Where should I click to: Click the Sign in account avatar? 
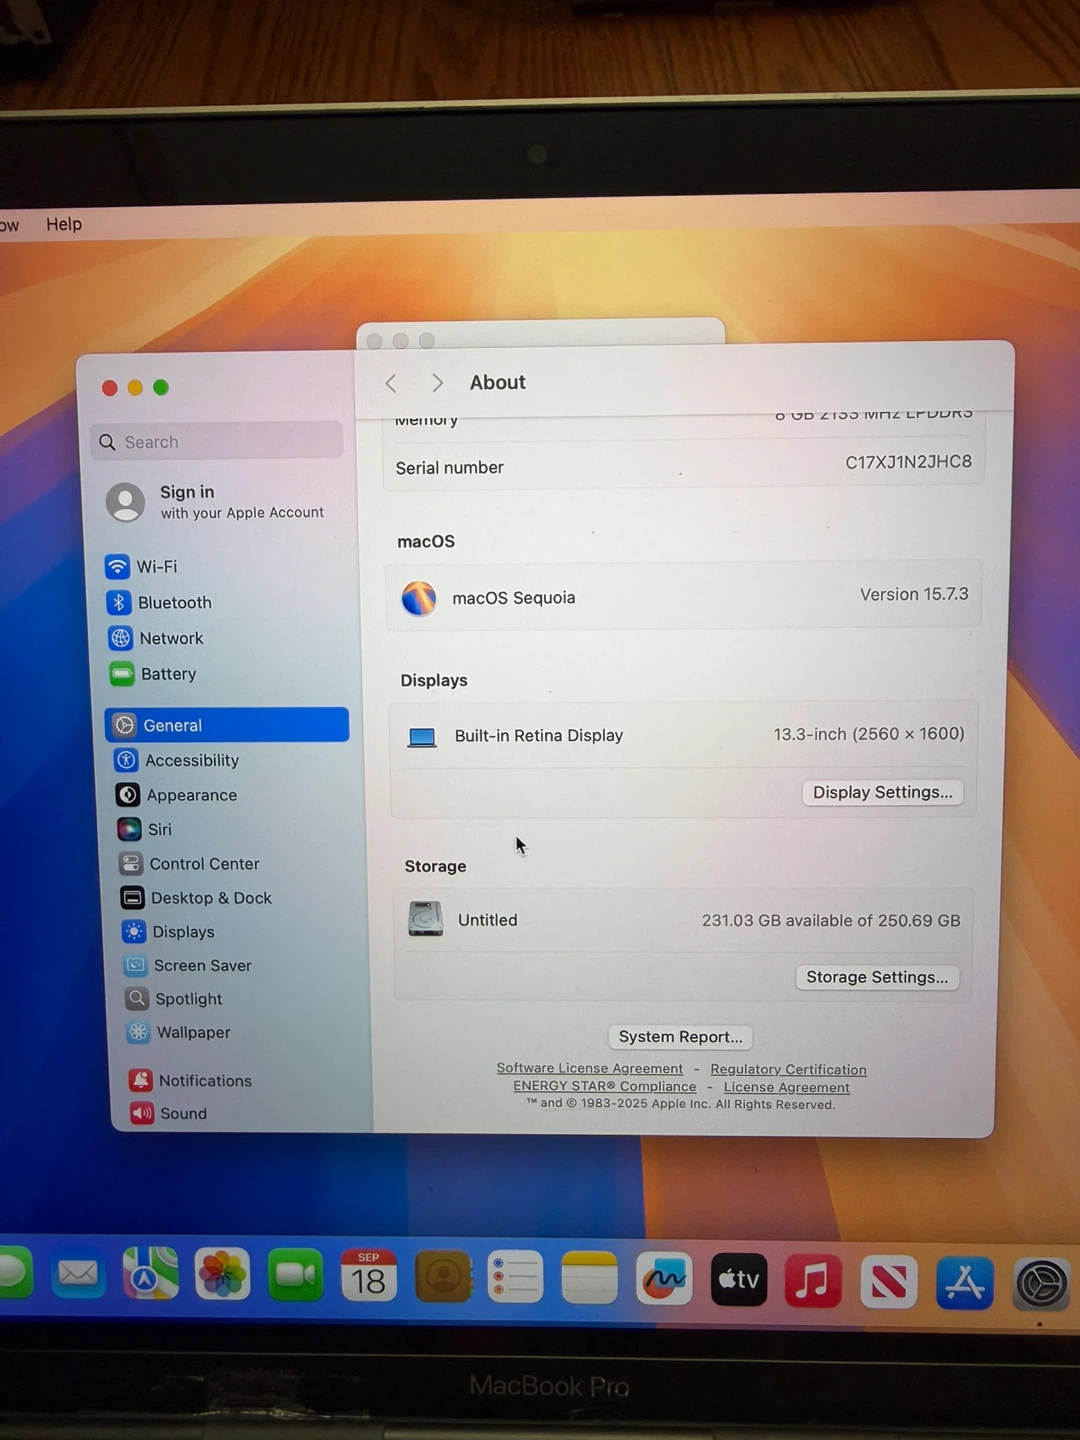point(126,502)
